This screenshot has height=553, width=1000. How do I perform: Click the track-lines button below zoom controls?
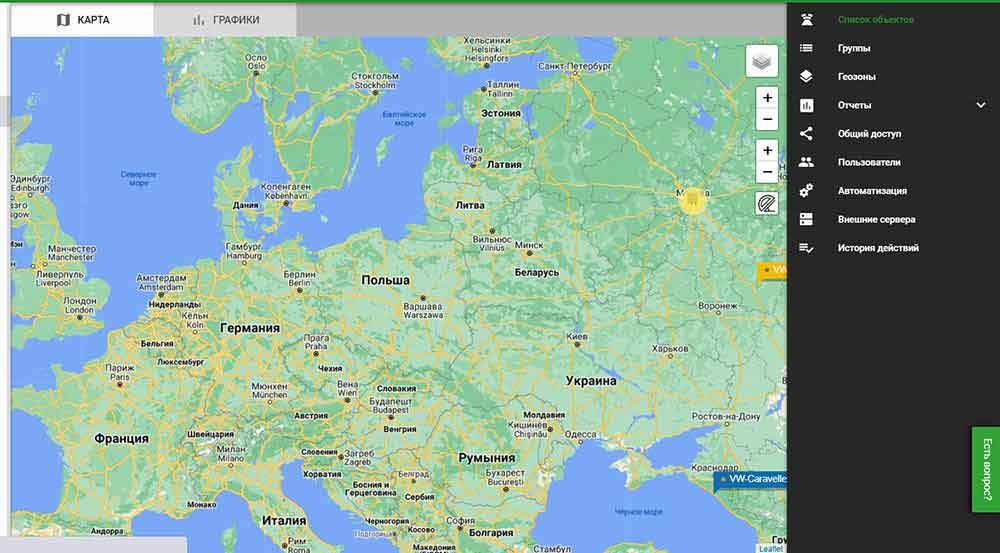click(x=767, y=204)
